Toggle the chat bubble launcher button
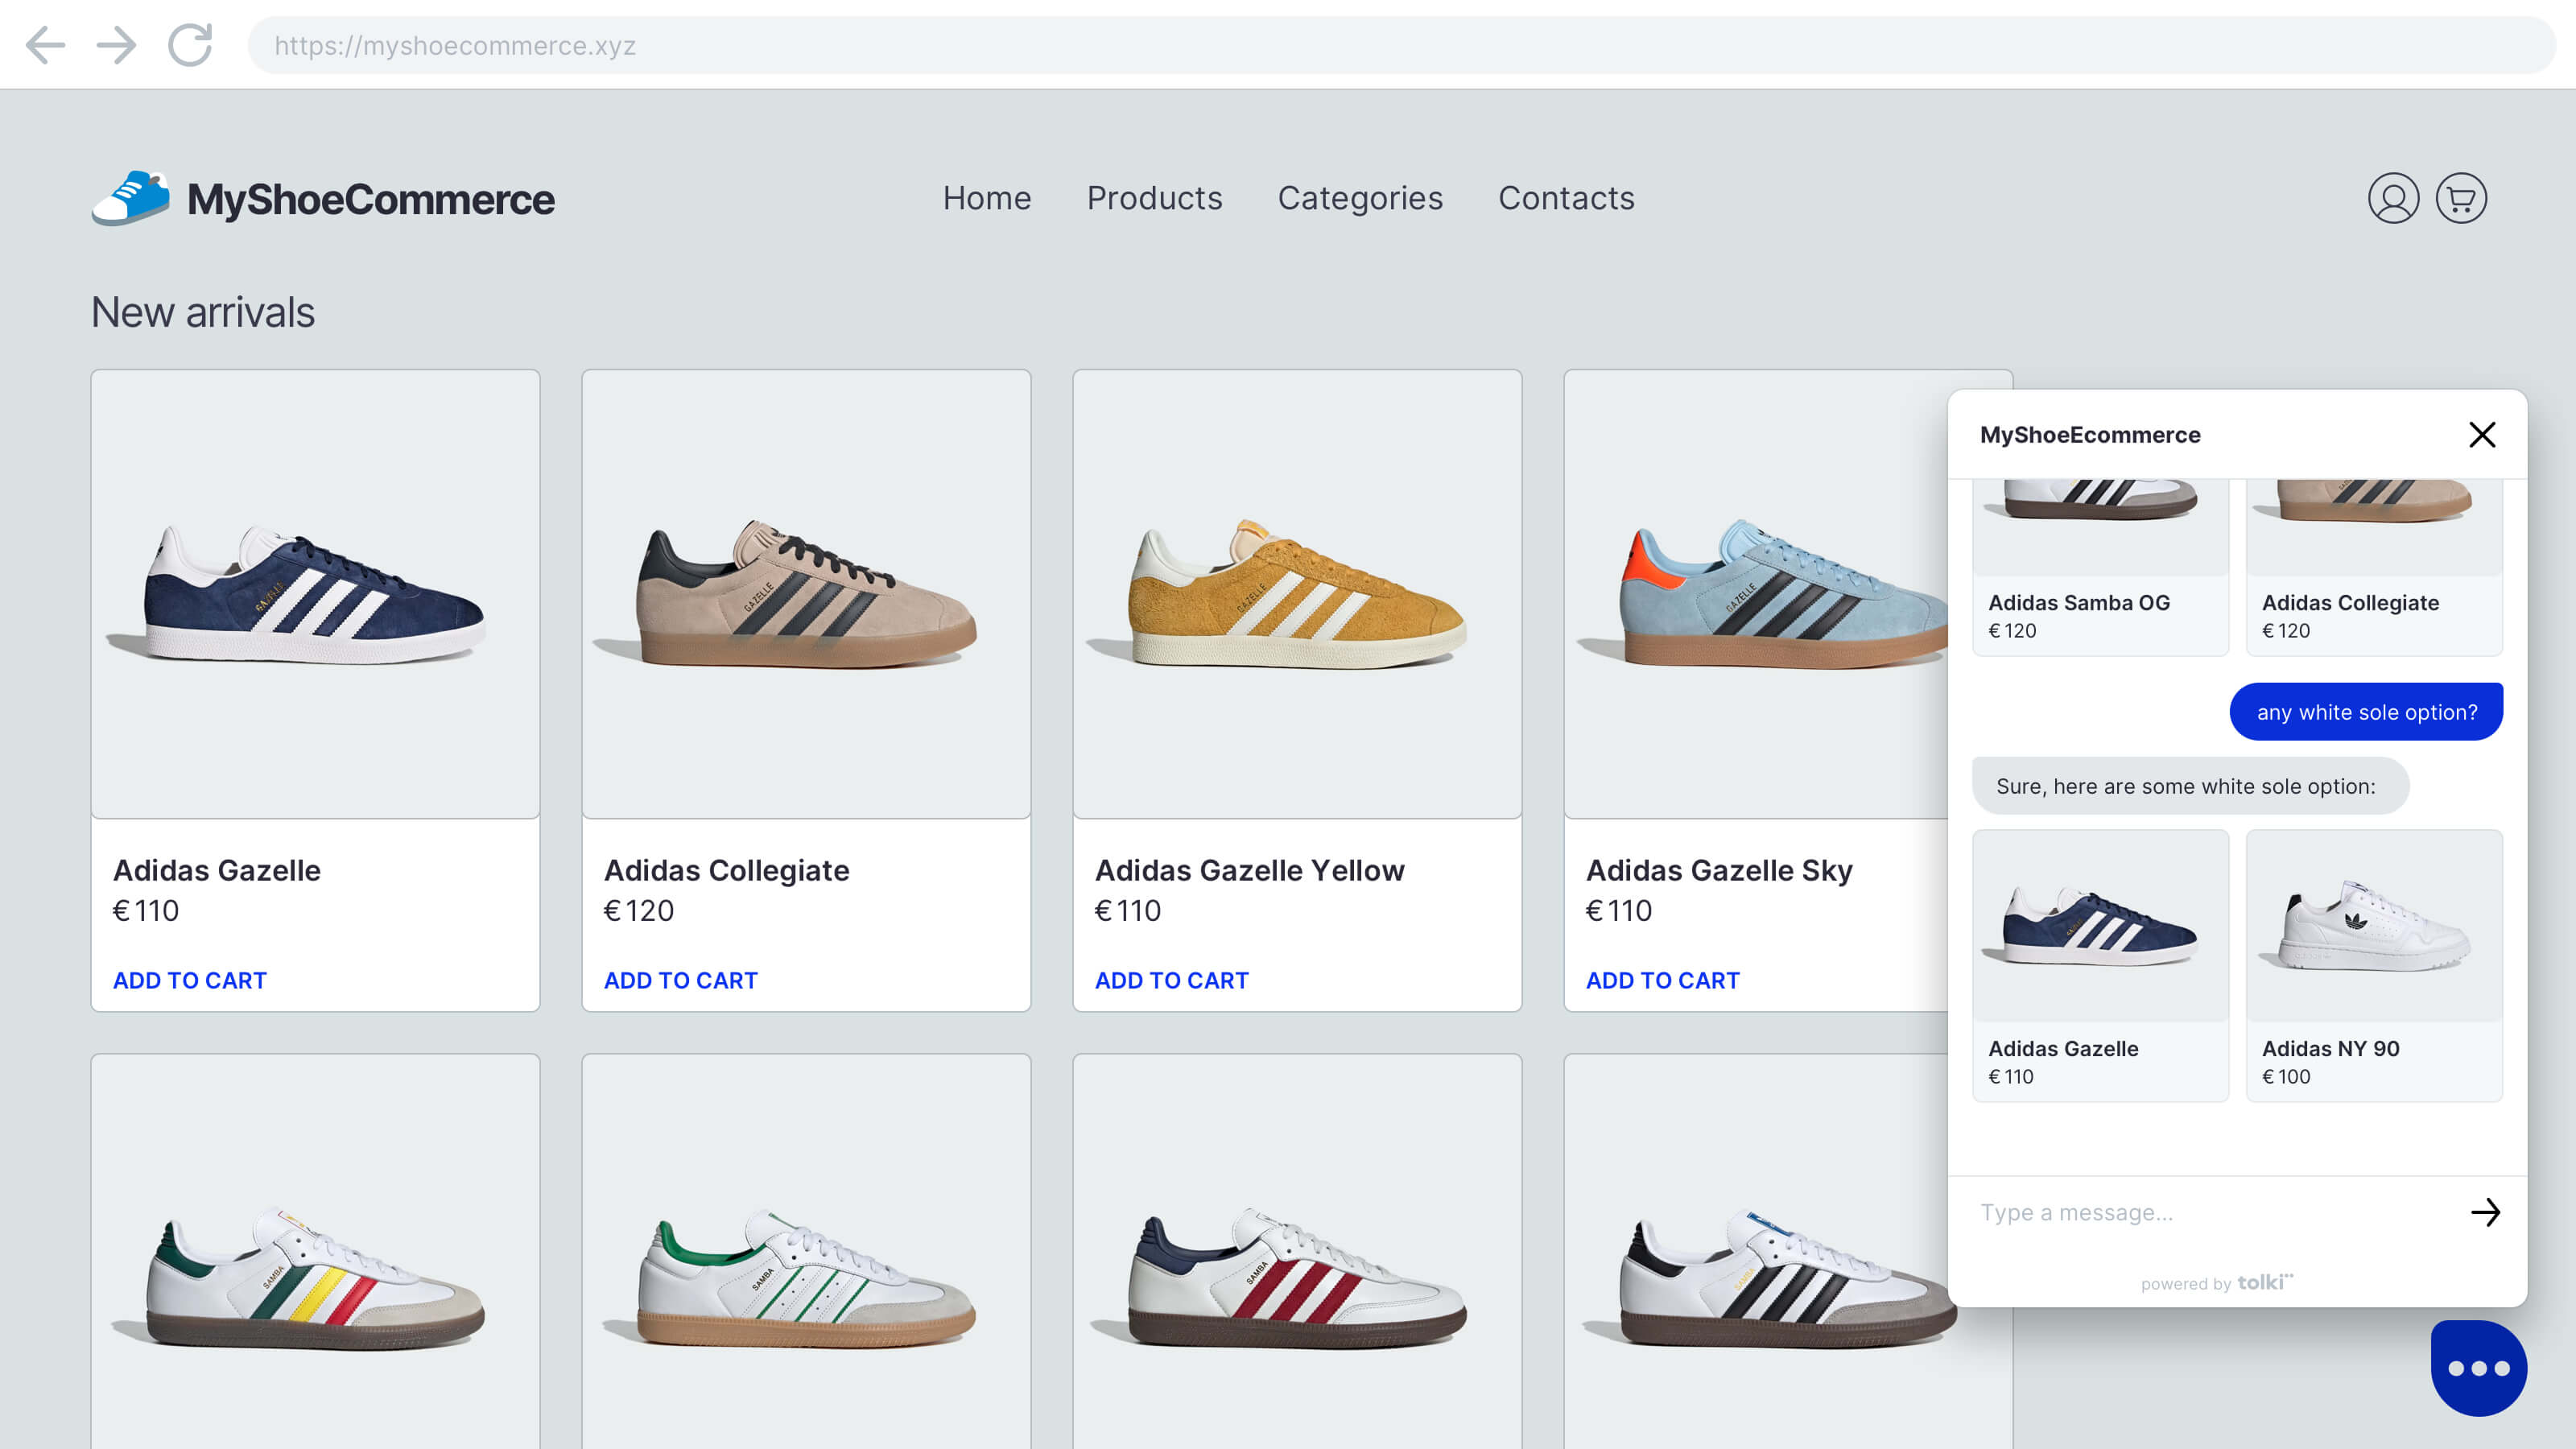2576x1449 pixels. [x=2479, y=1368]
